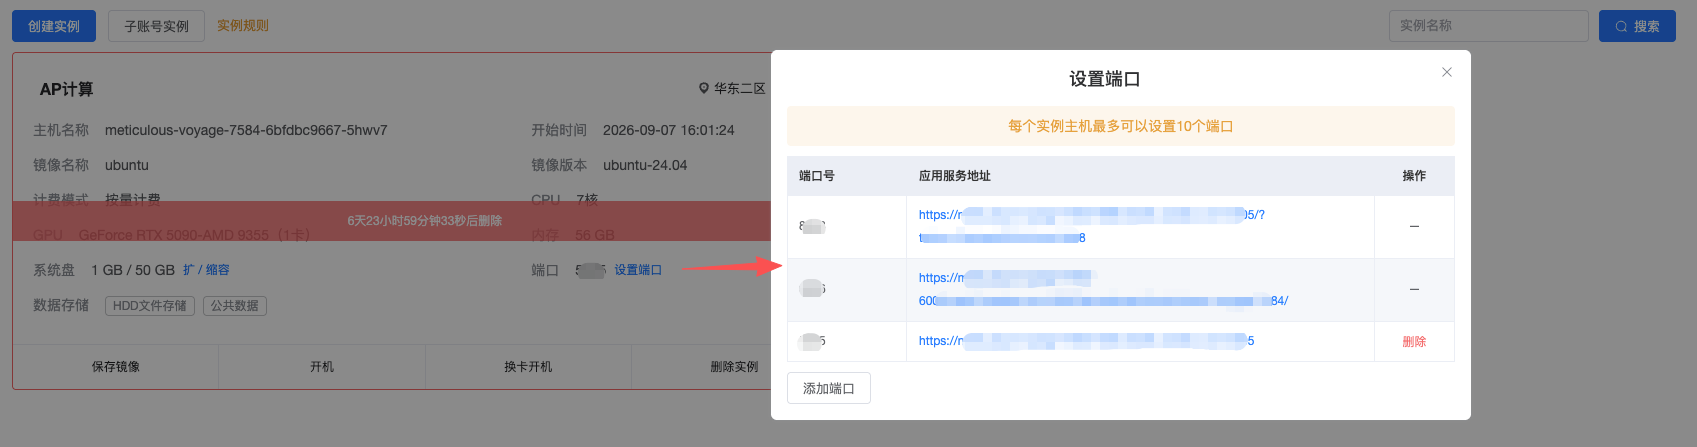Click the AP计算 instance title
1697x447 pixels.
pyautogui.click(x=66, y=89)
